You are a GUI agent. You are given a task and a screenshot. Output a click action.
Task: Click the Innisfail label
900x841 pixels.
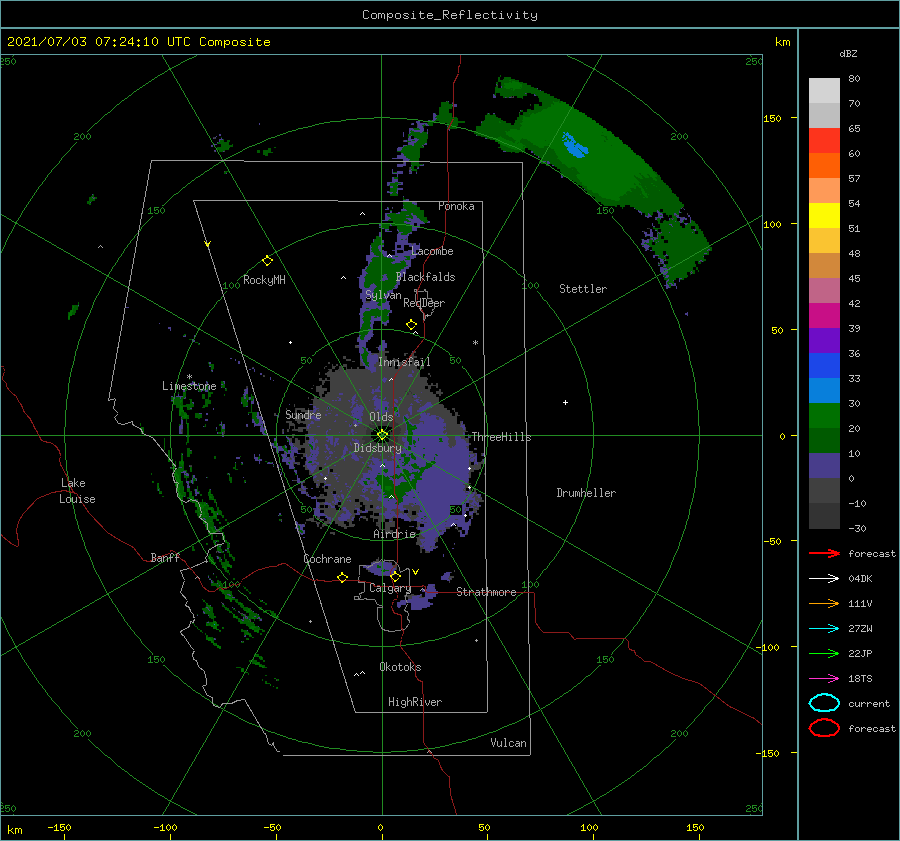(404, 362)
